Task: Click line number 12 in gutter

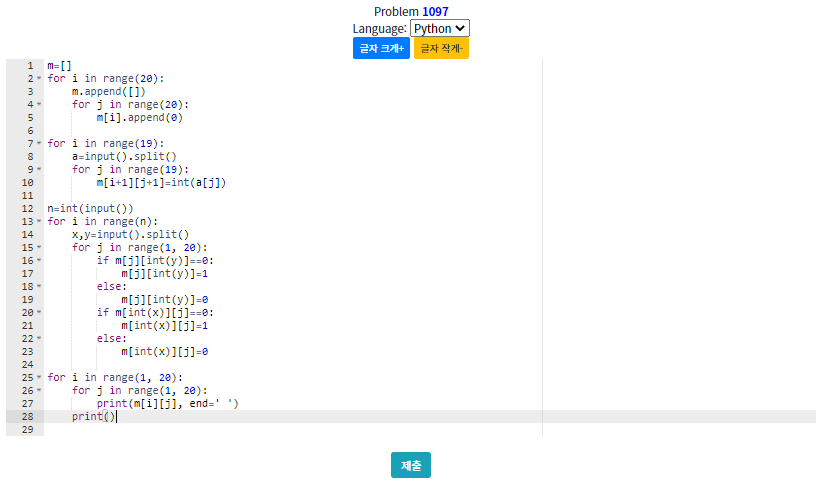Action: [x=27, y=208]
